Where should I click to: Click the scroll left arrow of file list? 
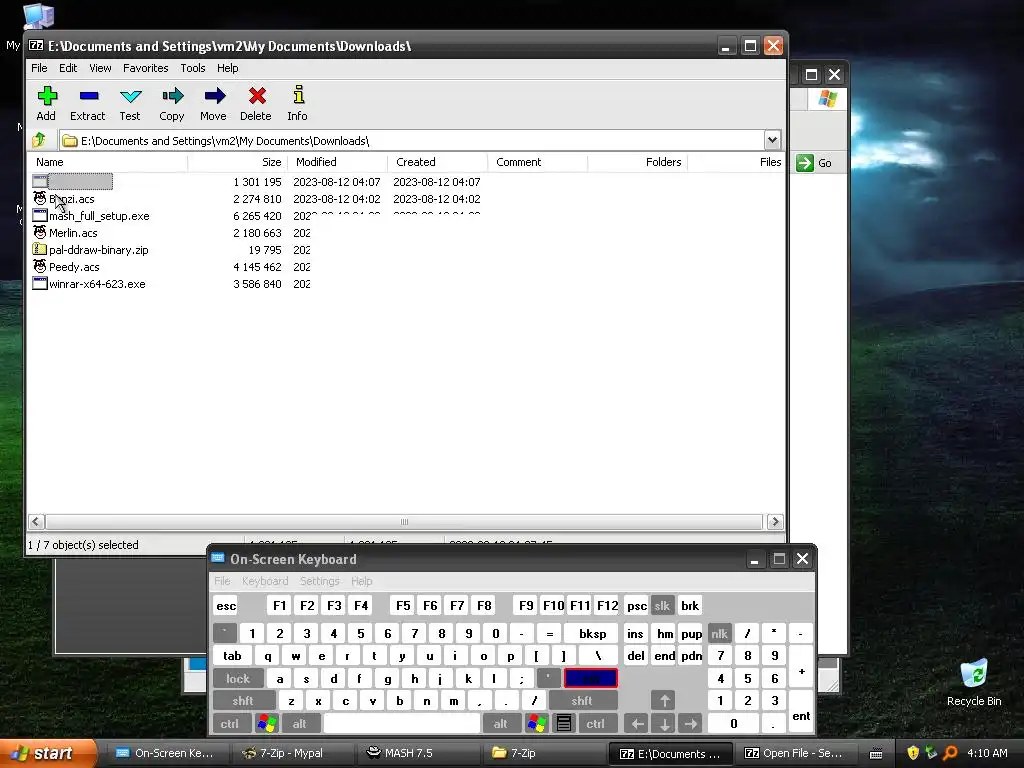(37, 522)
